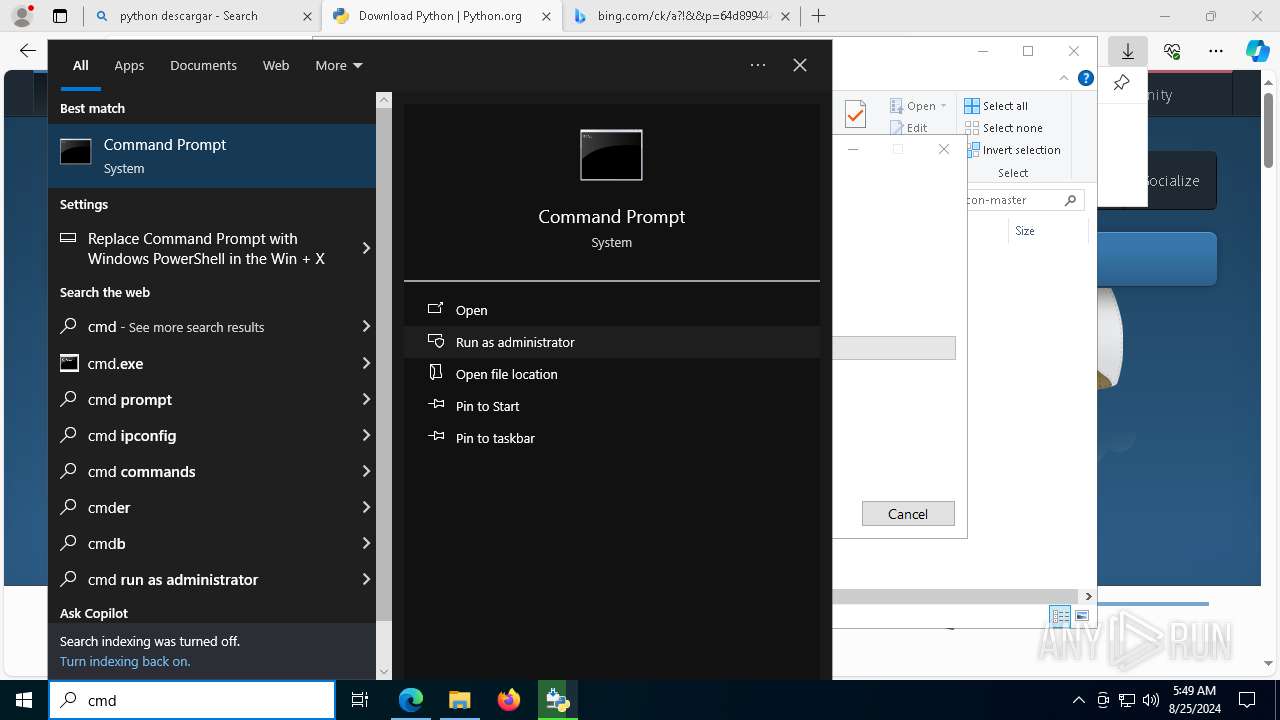Open the volume control in system tray

coord(1151,700)
